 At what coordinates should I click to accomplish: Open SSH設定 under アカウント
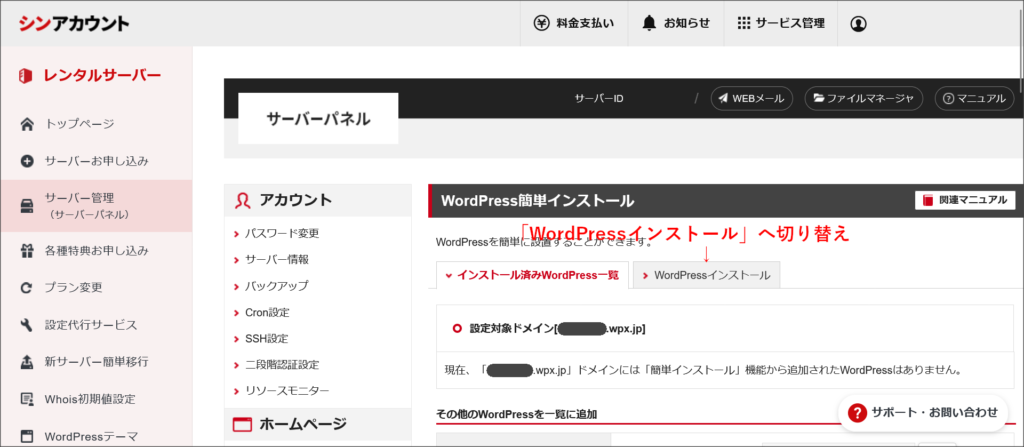266,339
